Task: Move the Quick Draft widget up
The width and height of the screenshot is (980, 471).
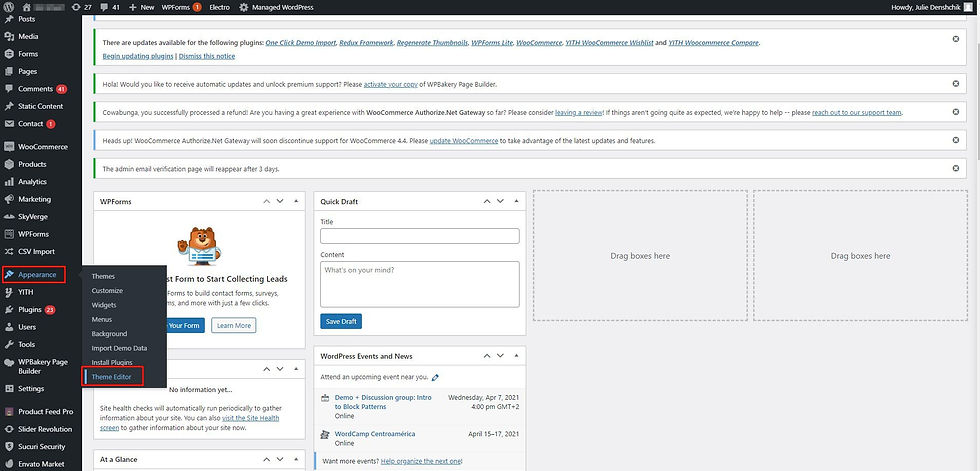Action: click(x=487, y=201)
